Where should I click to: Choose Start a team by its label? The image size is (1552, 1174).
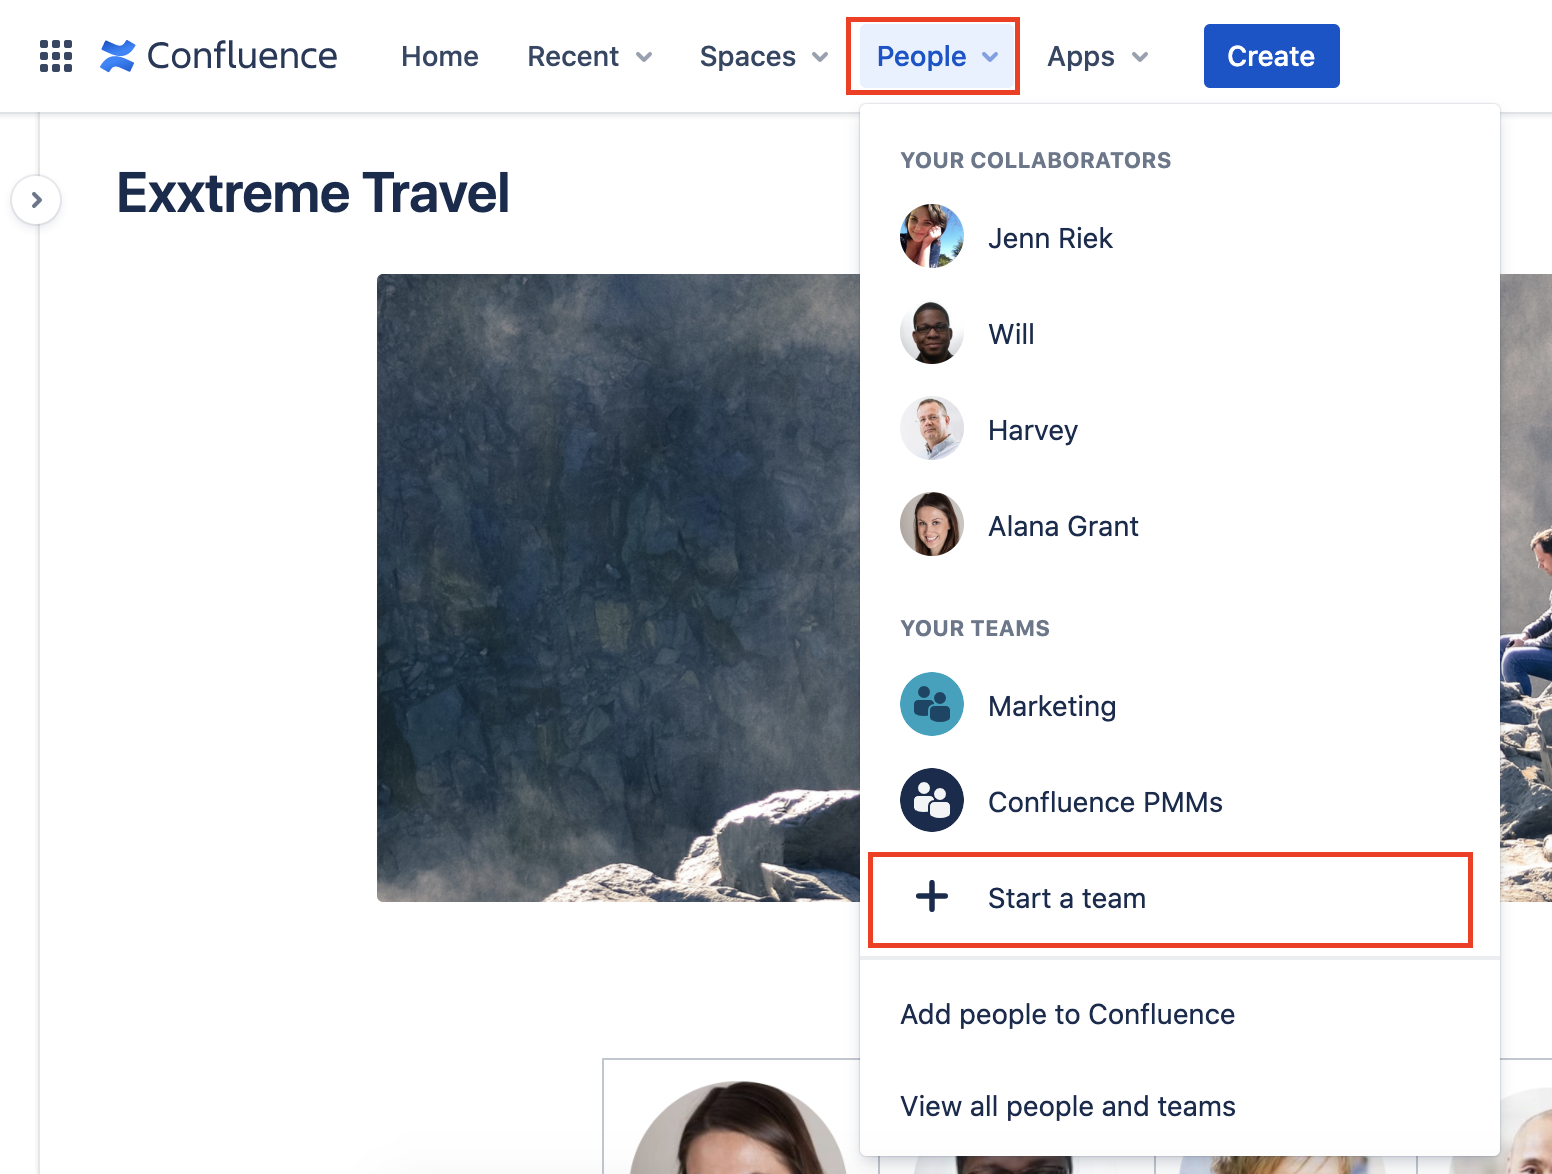click(x=1067, y=898)
